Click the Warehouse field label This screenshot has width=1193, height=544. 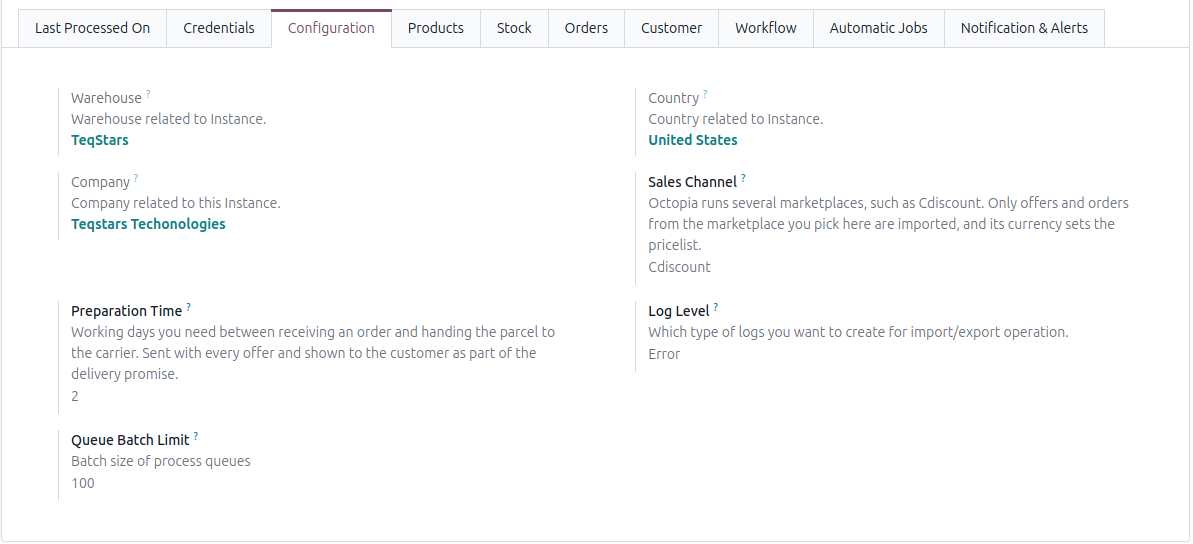click(x=107, y=98)
